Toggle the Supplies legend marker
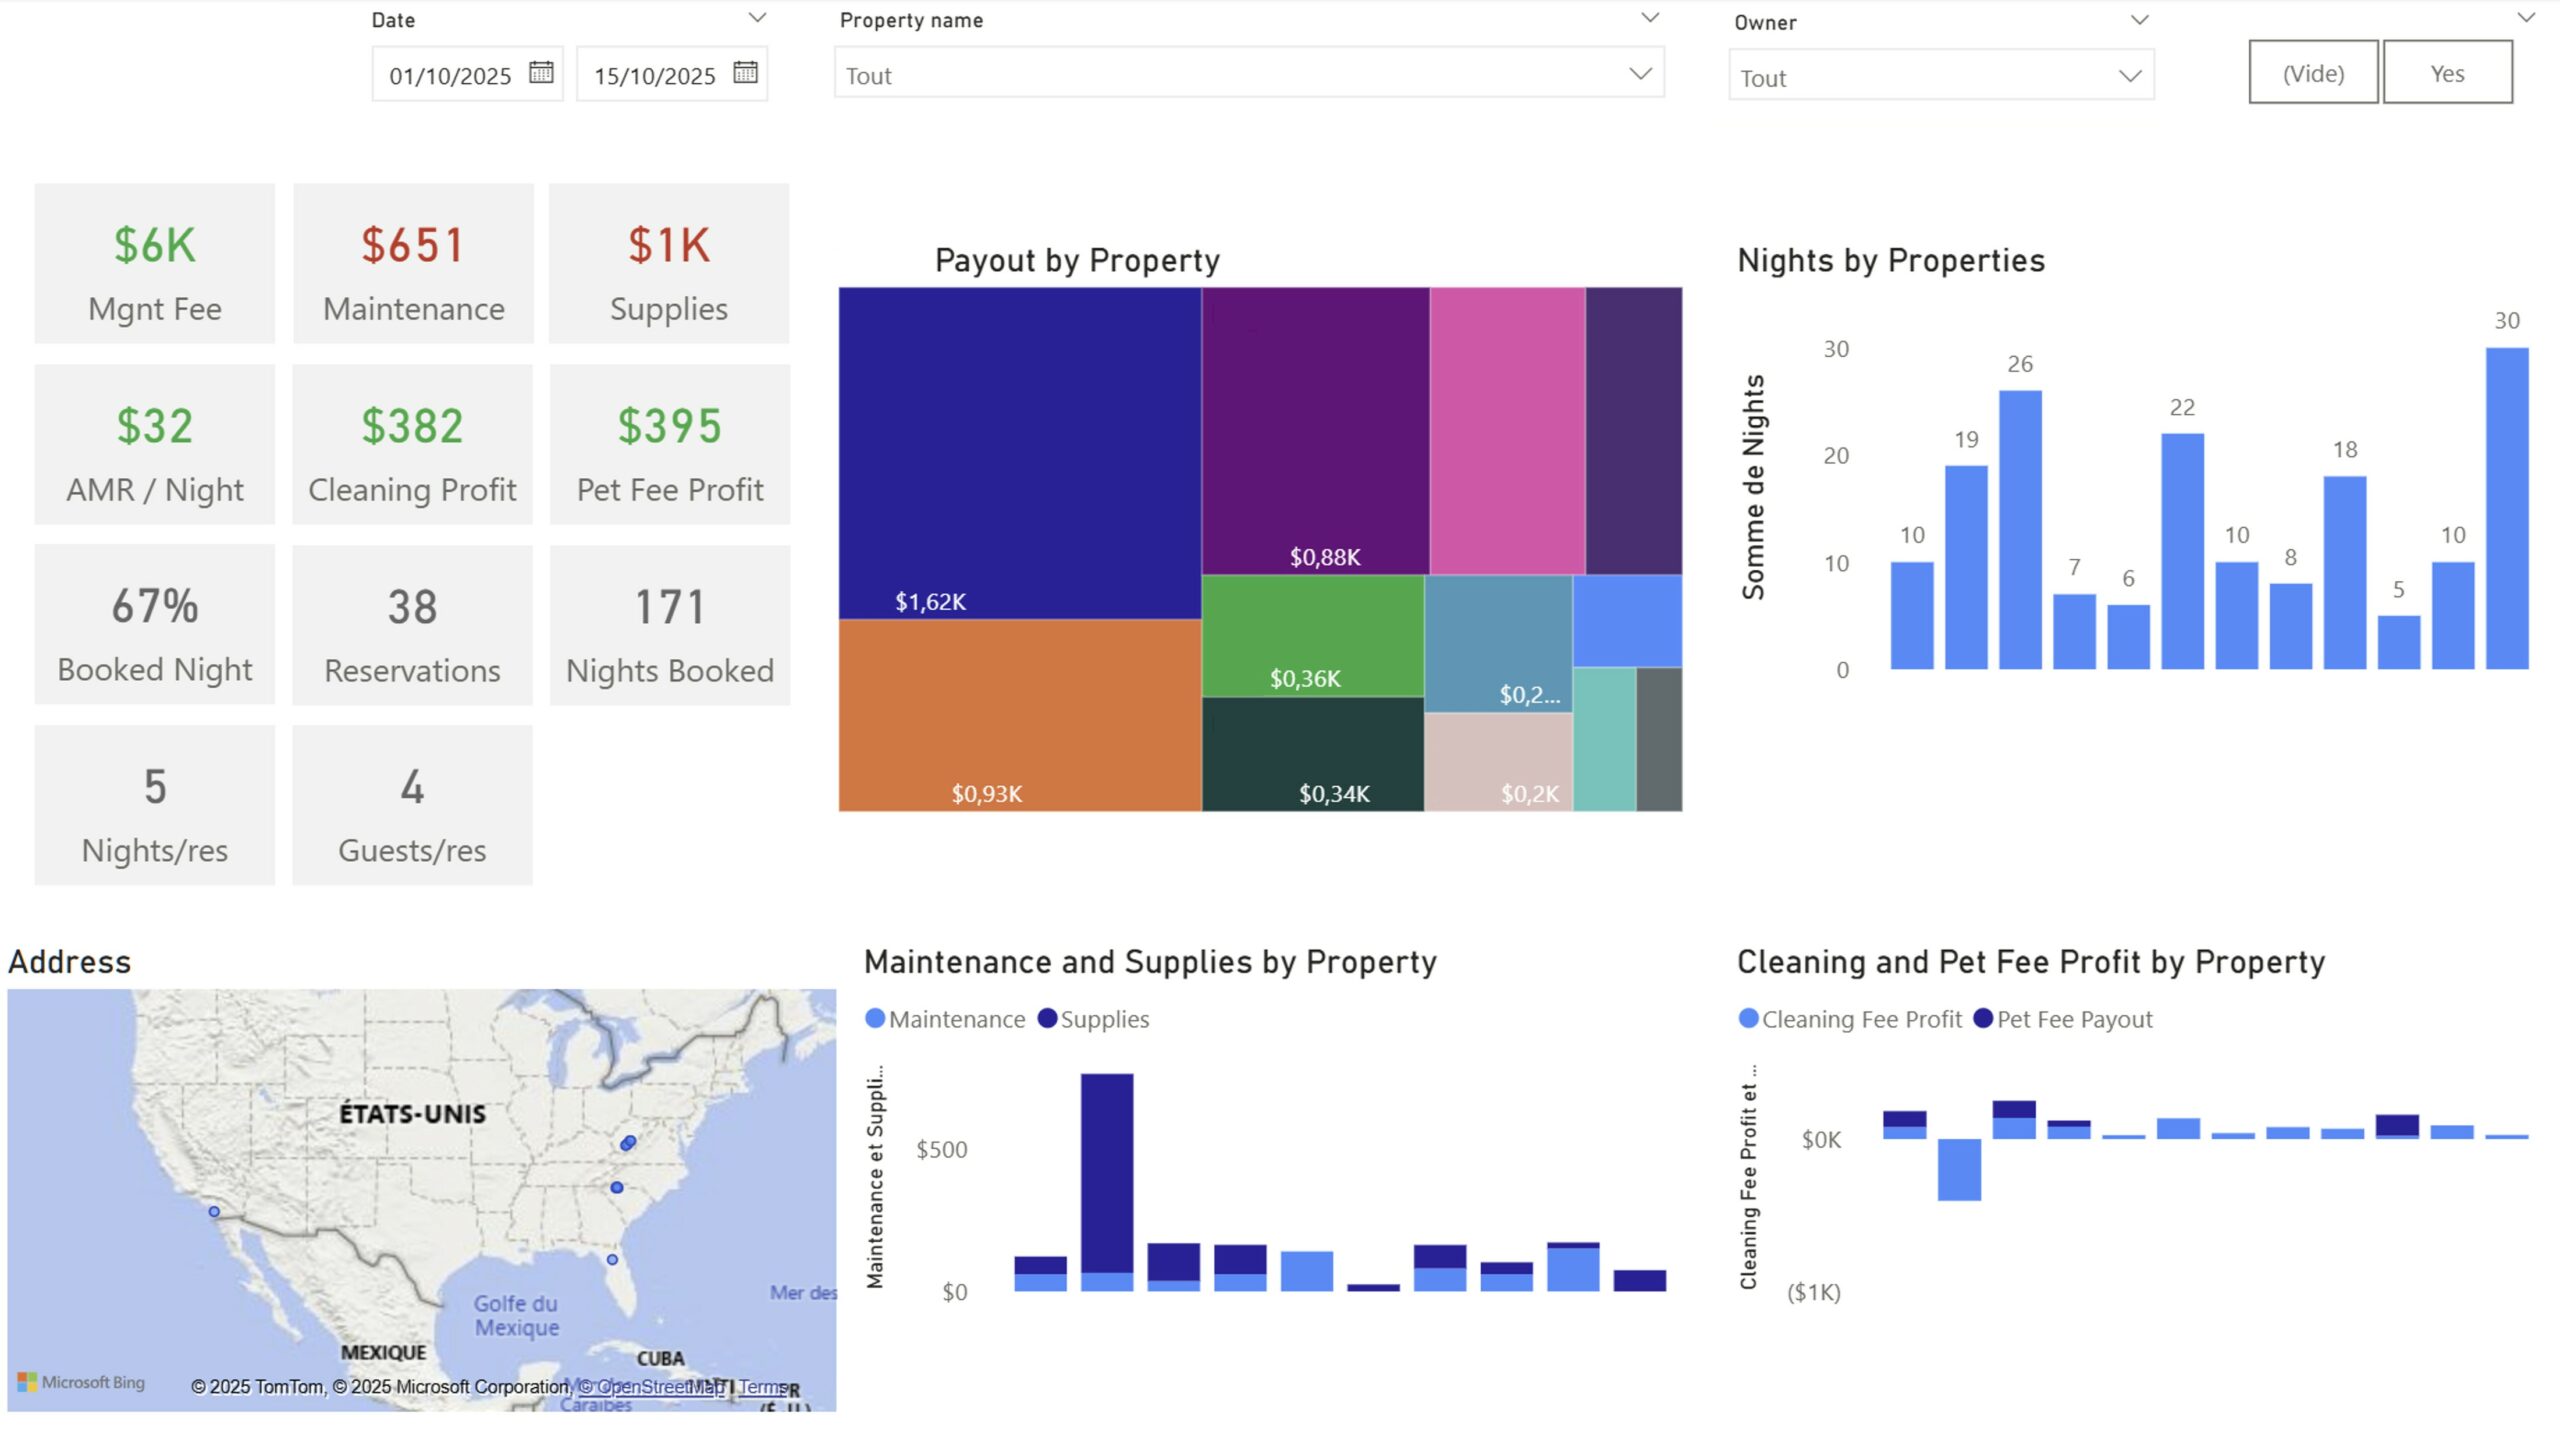This screenshot has height=1439, width=2560. (1047, 1019)
